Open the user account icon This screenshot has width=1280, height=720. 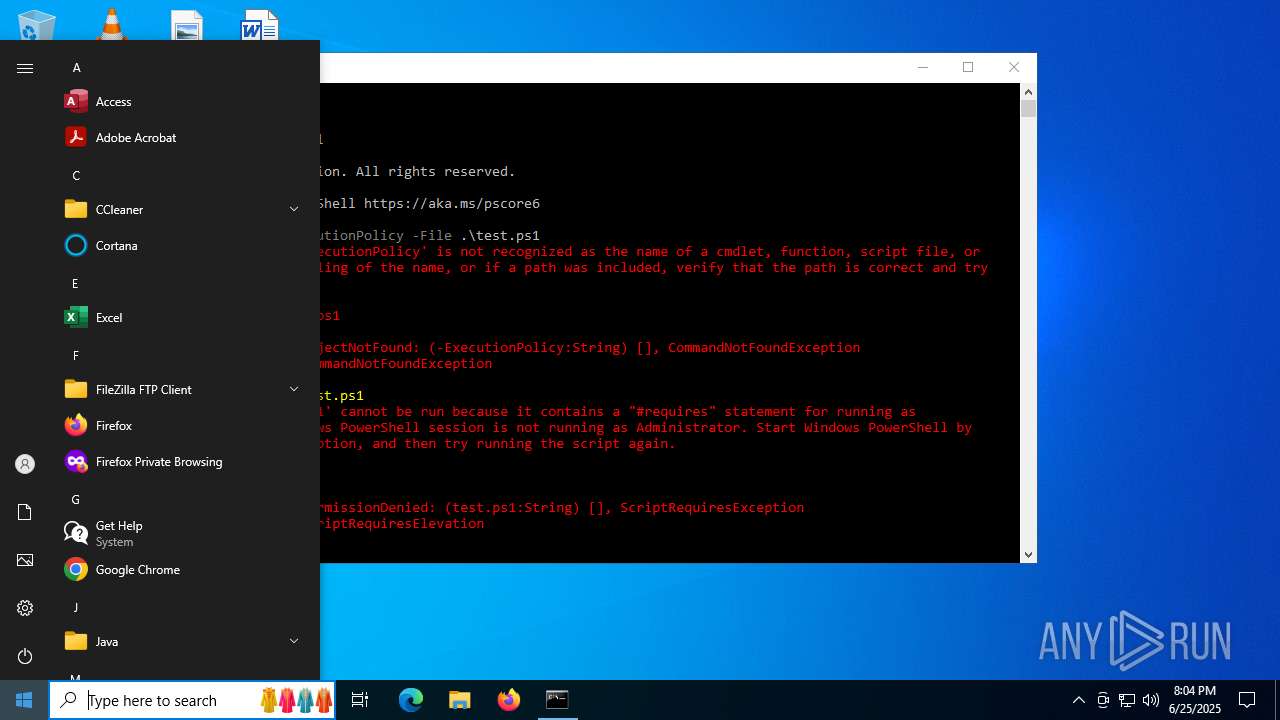[x=25, y=464]
